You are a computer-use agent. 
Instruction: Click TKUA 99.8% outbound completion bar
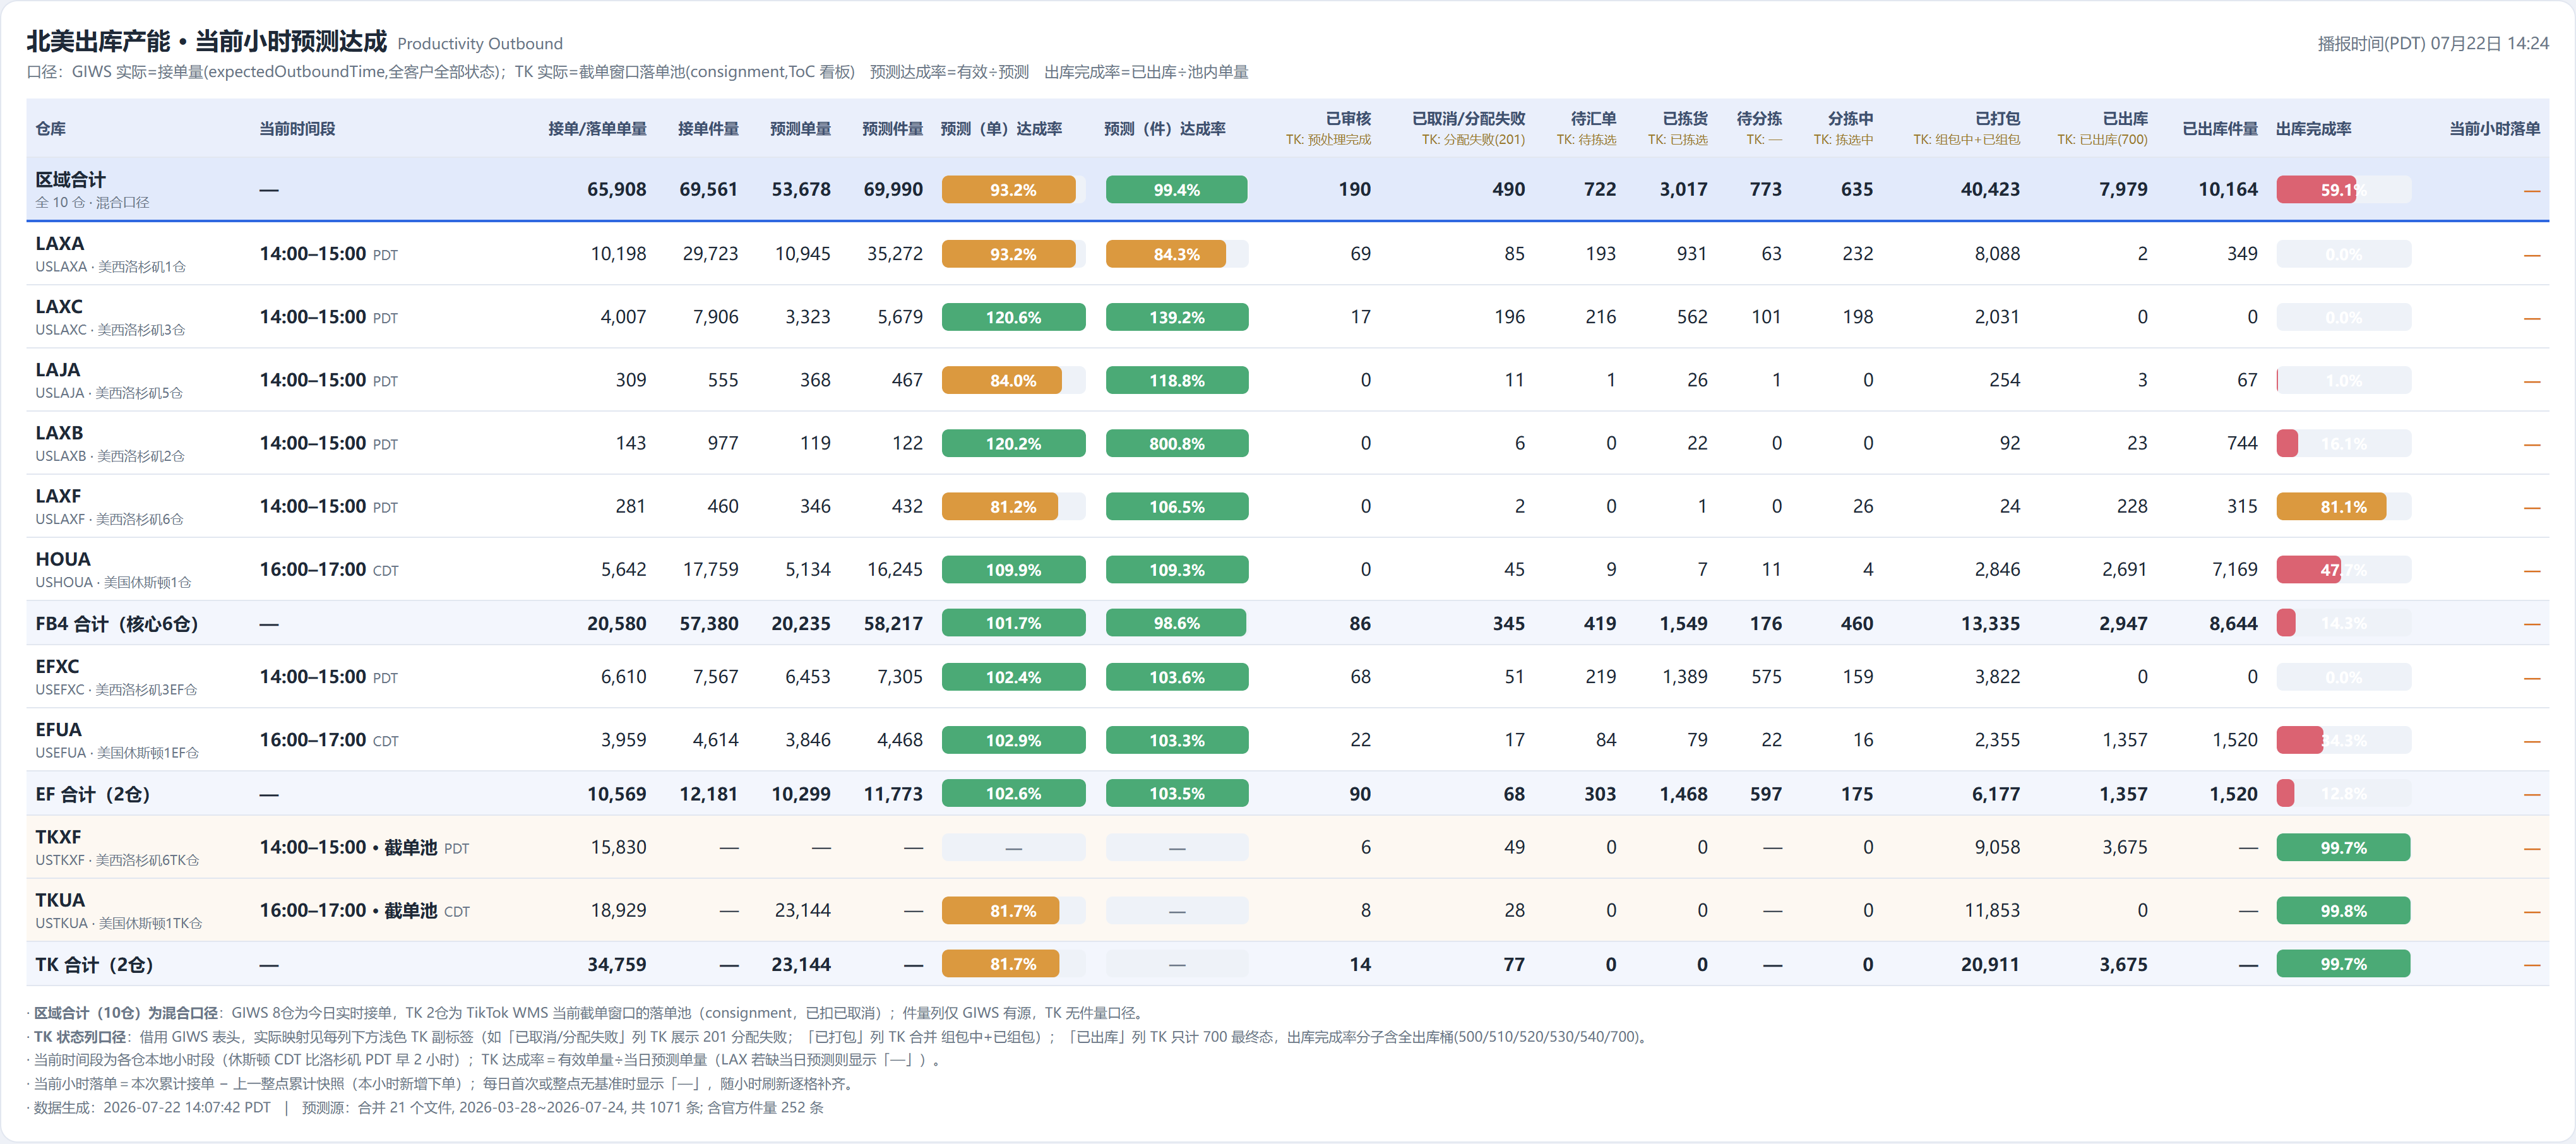[2343, 910]
